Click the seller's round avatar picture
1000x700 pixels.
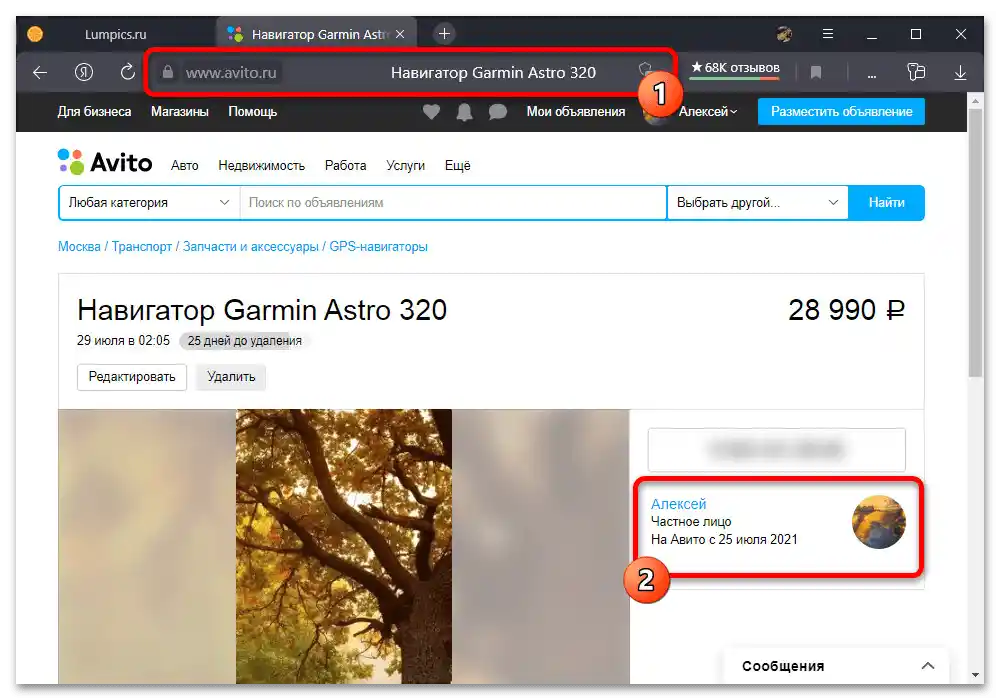(x=879, y=522)
